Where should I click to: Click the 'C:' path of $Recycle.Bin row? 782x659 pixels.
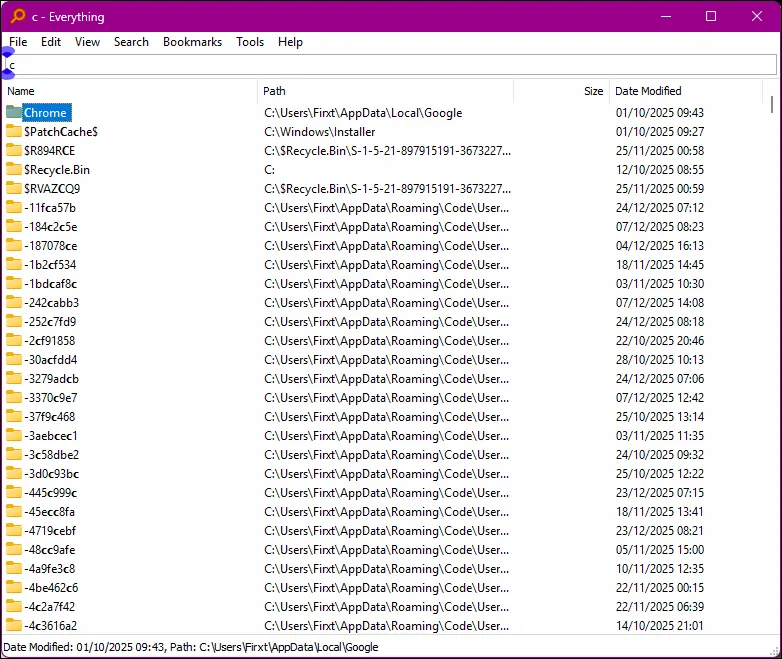[x=269, y=170]
